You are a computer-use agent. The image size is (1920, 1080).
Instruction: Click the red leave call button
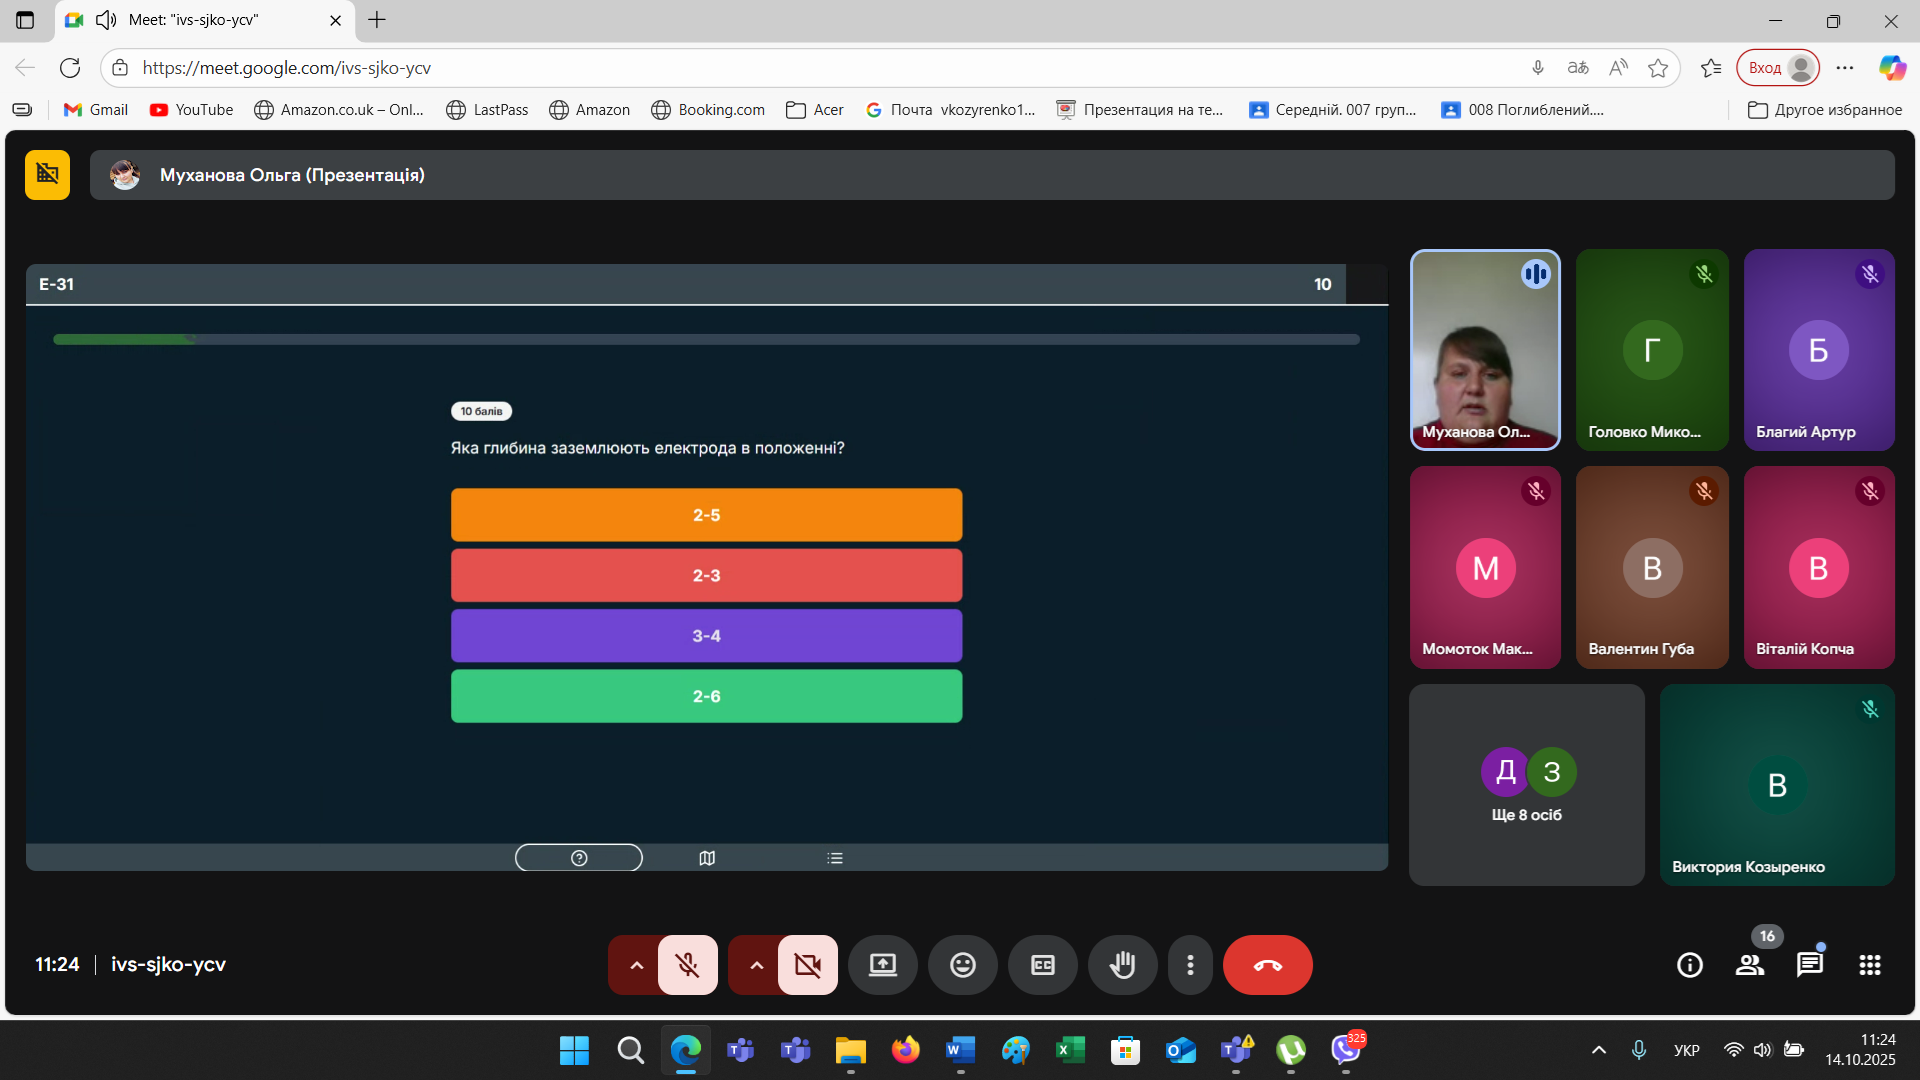pyautogui.click(x=1267, y=965)
